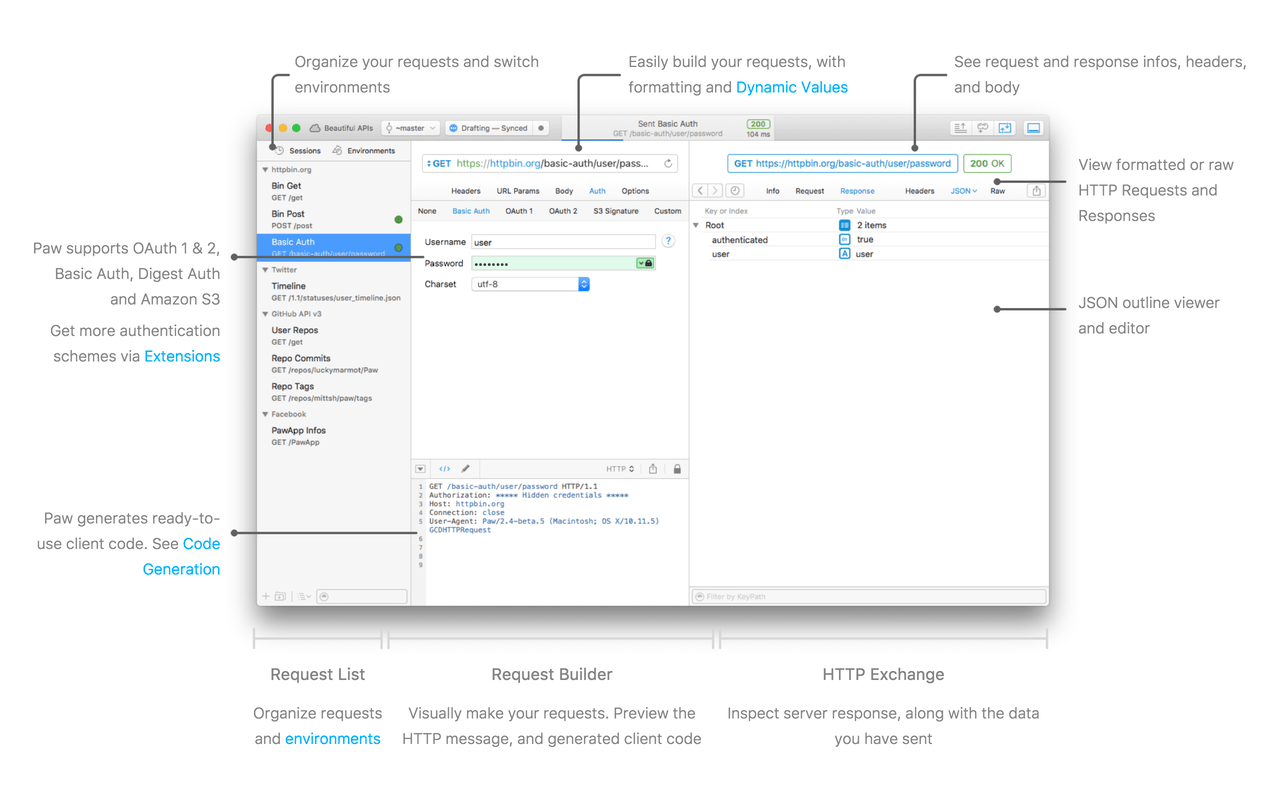Select the Custom auth type

667,211
